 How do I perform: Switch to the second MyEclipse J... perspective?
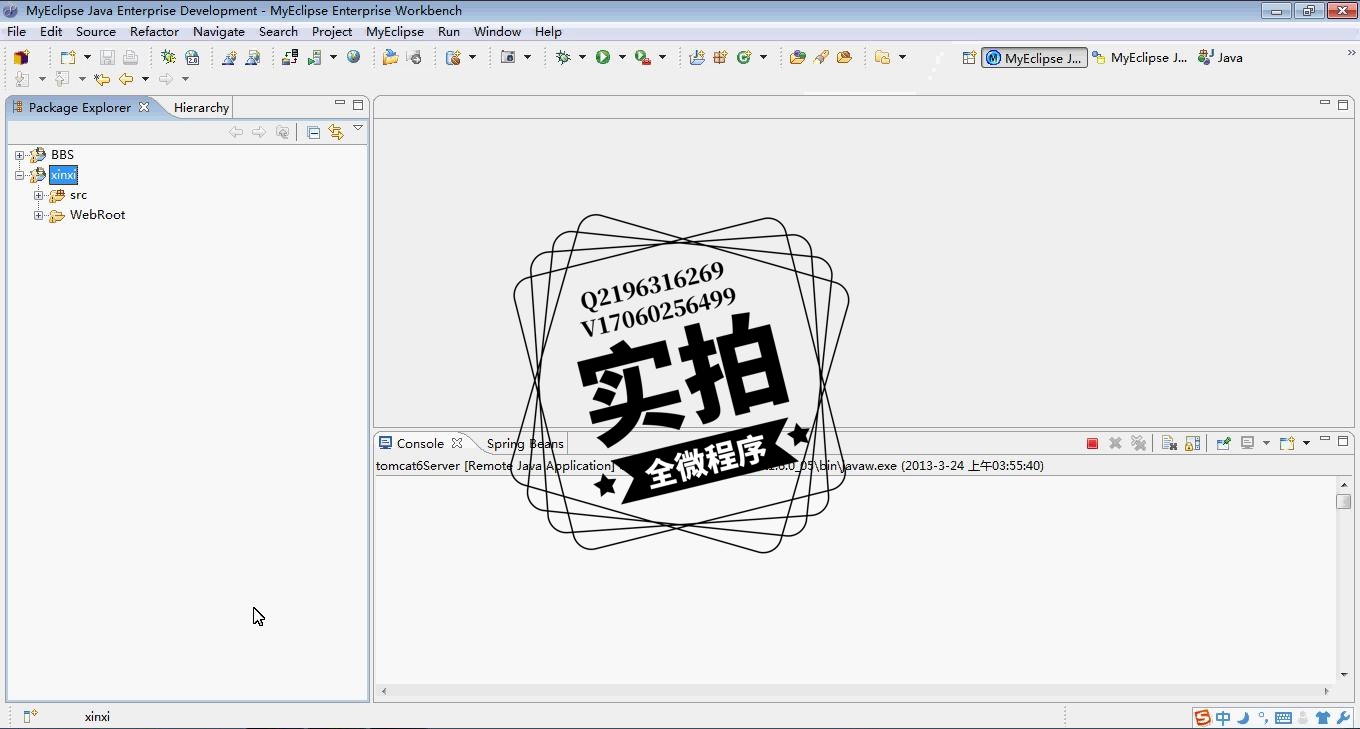coord(1139,58)
